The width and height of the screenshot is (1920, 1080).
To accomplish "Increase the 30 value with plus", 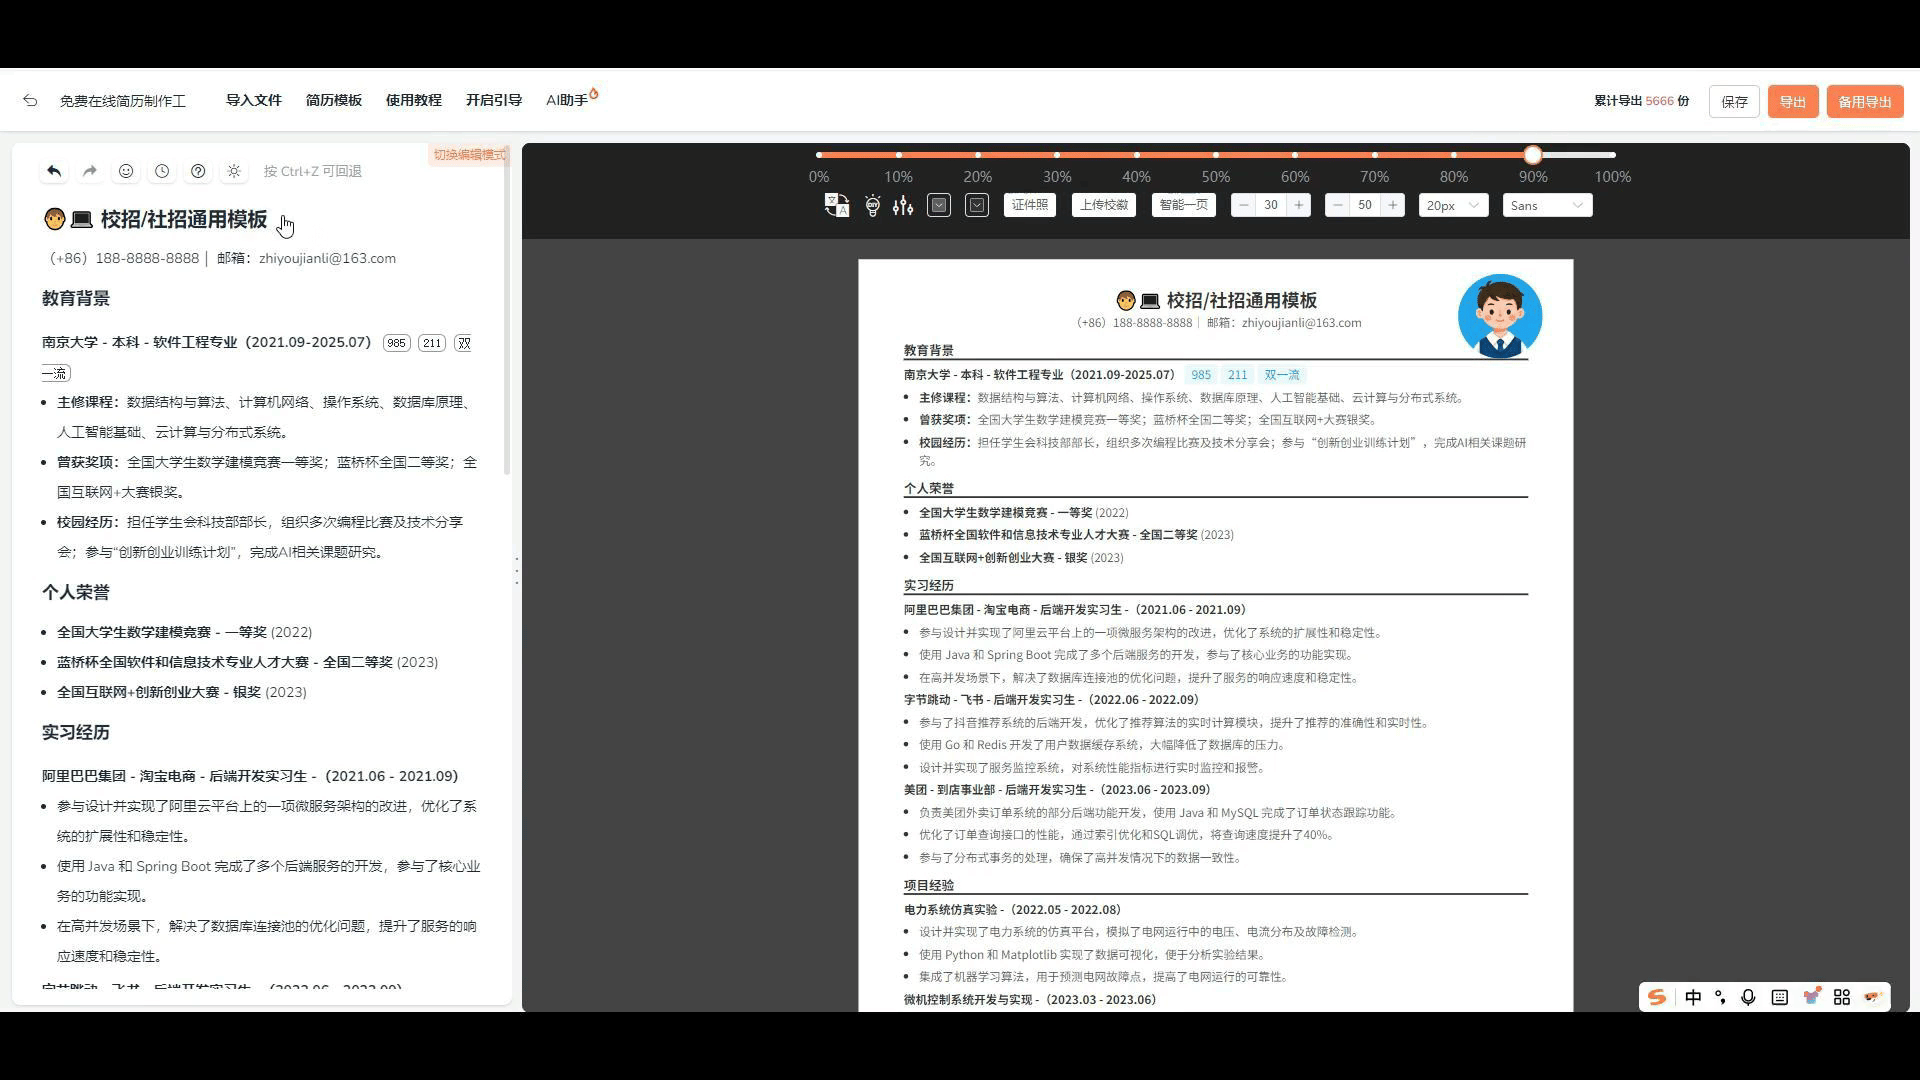I will (1299, 206).
